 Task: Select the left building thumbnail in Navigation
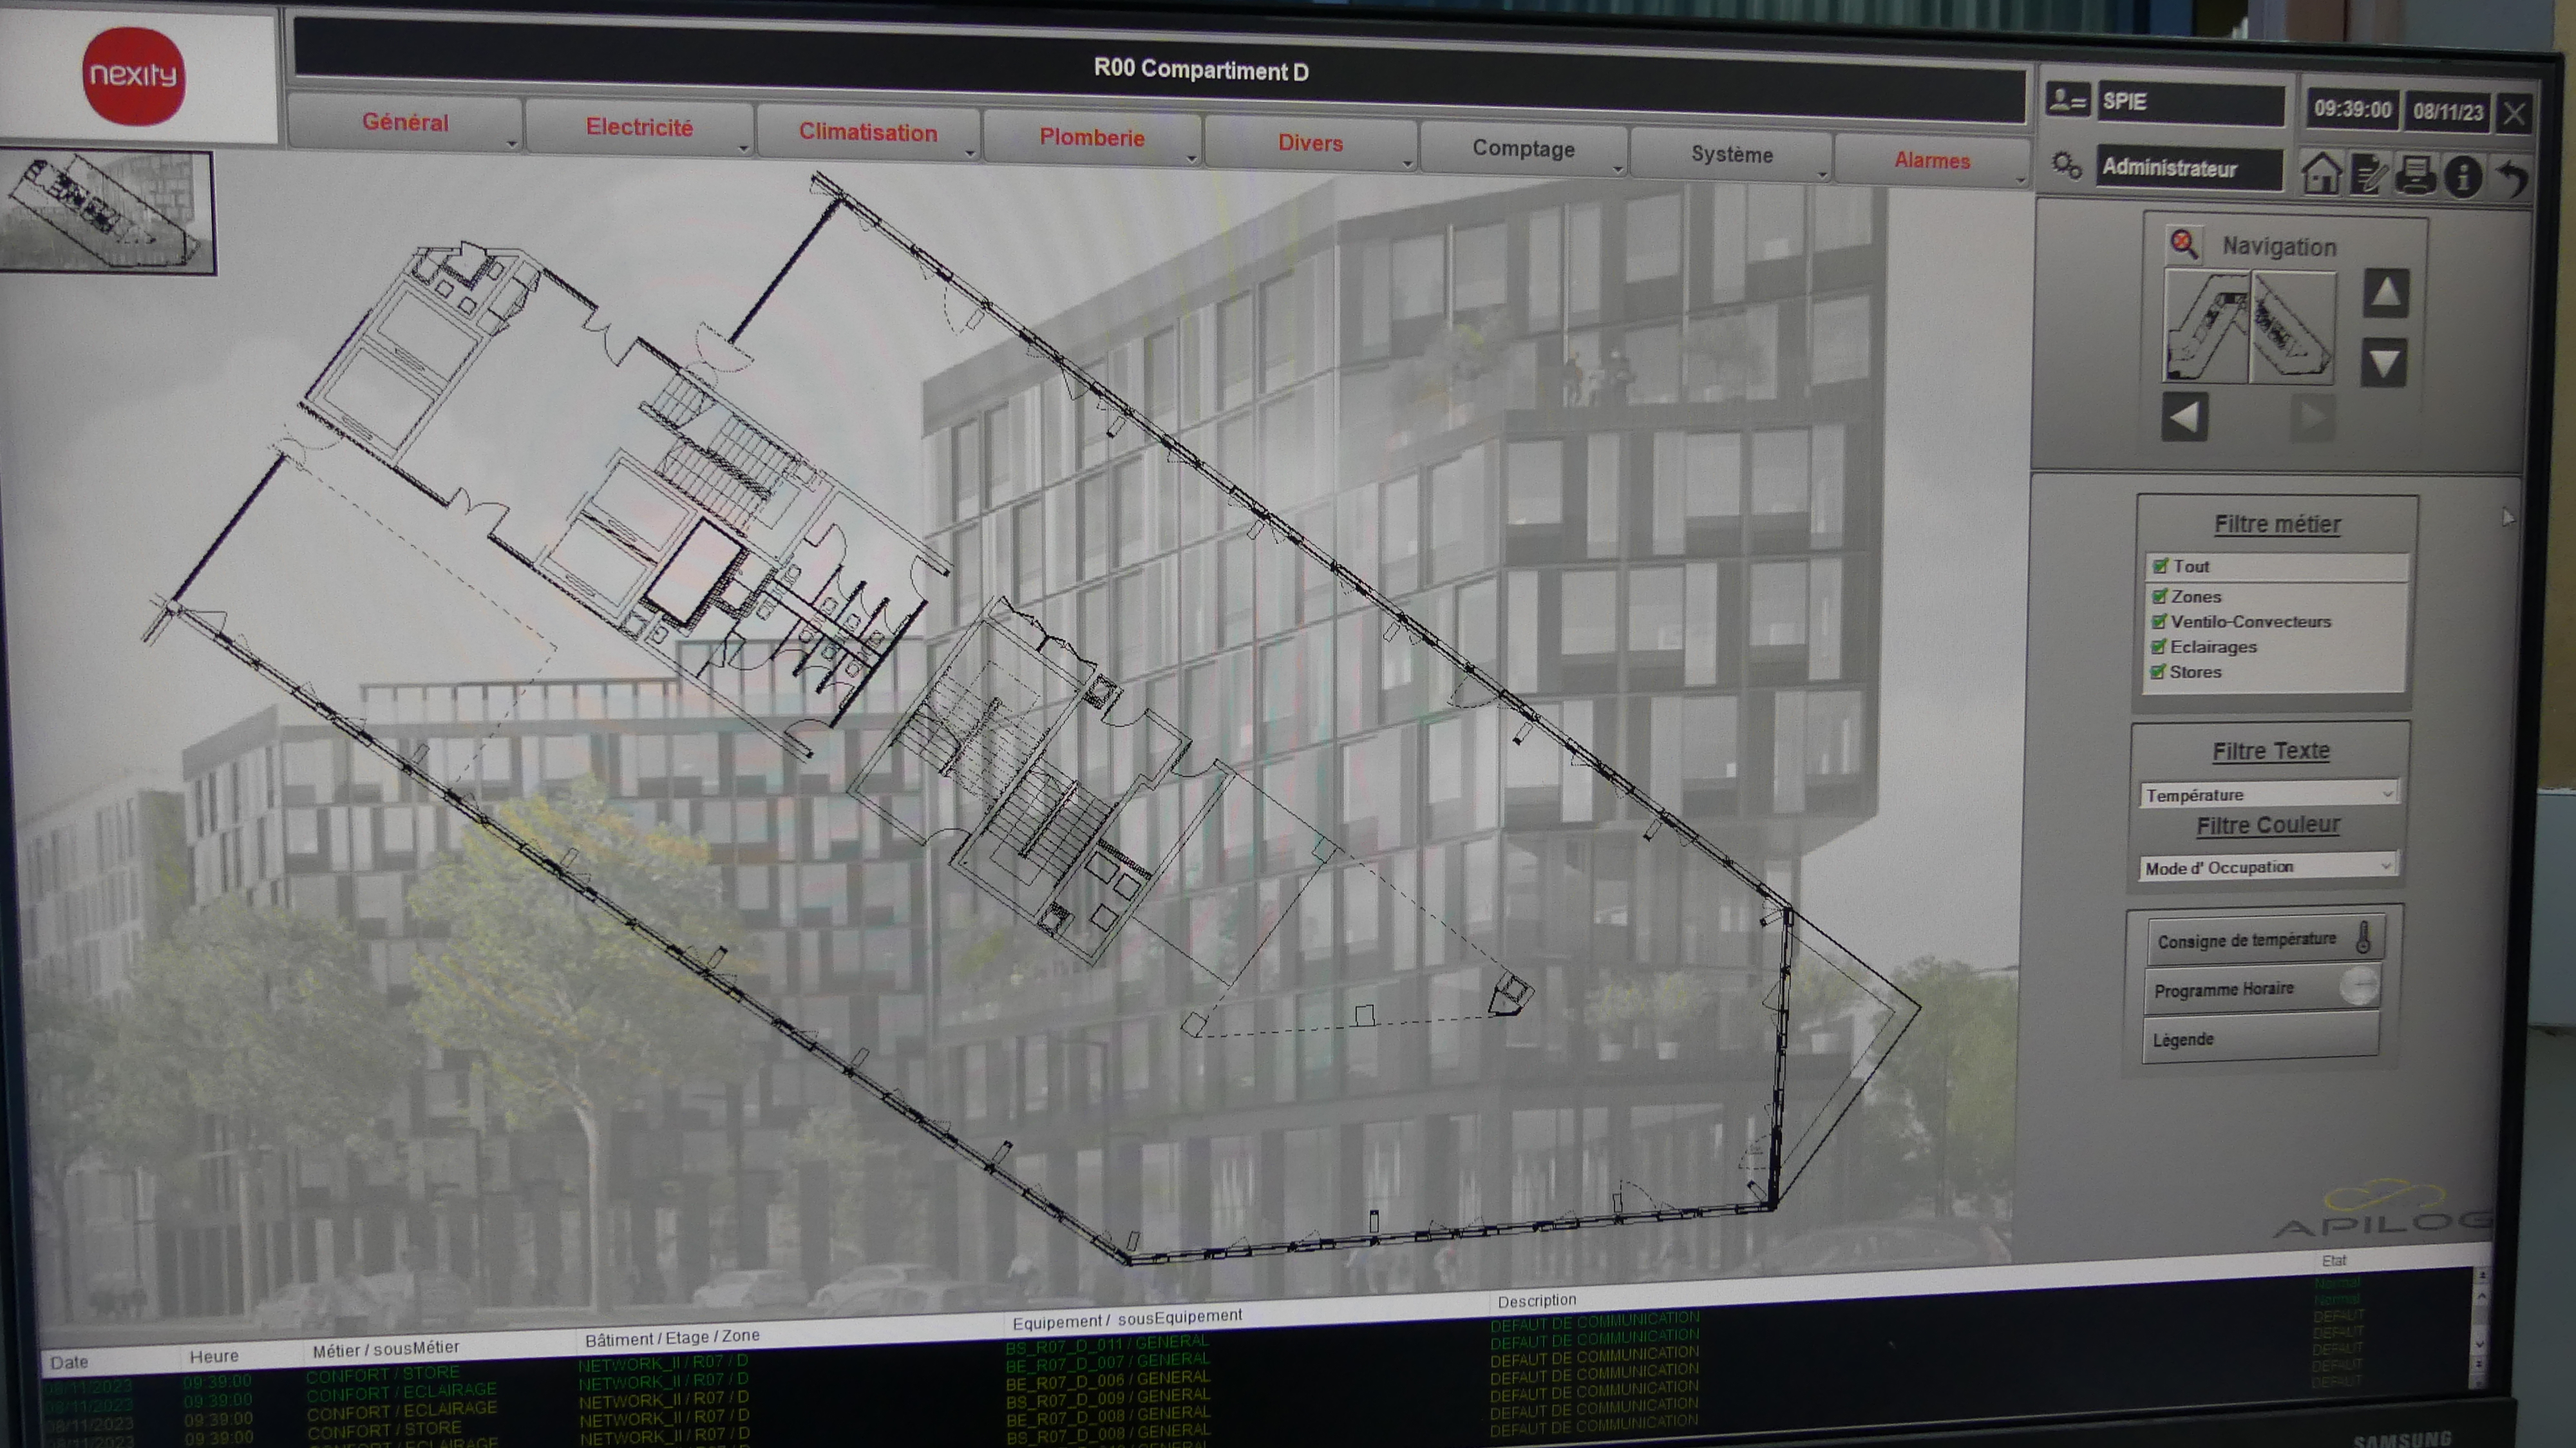click(2206, 326)
